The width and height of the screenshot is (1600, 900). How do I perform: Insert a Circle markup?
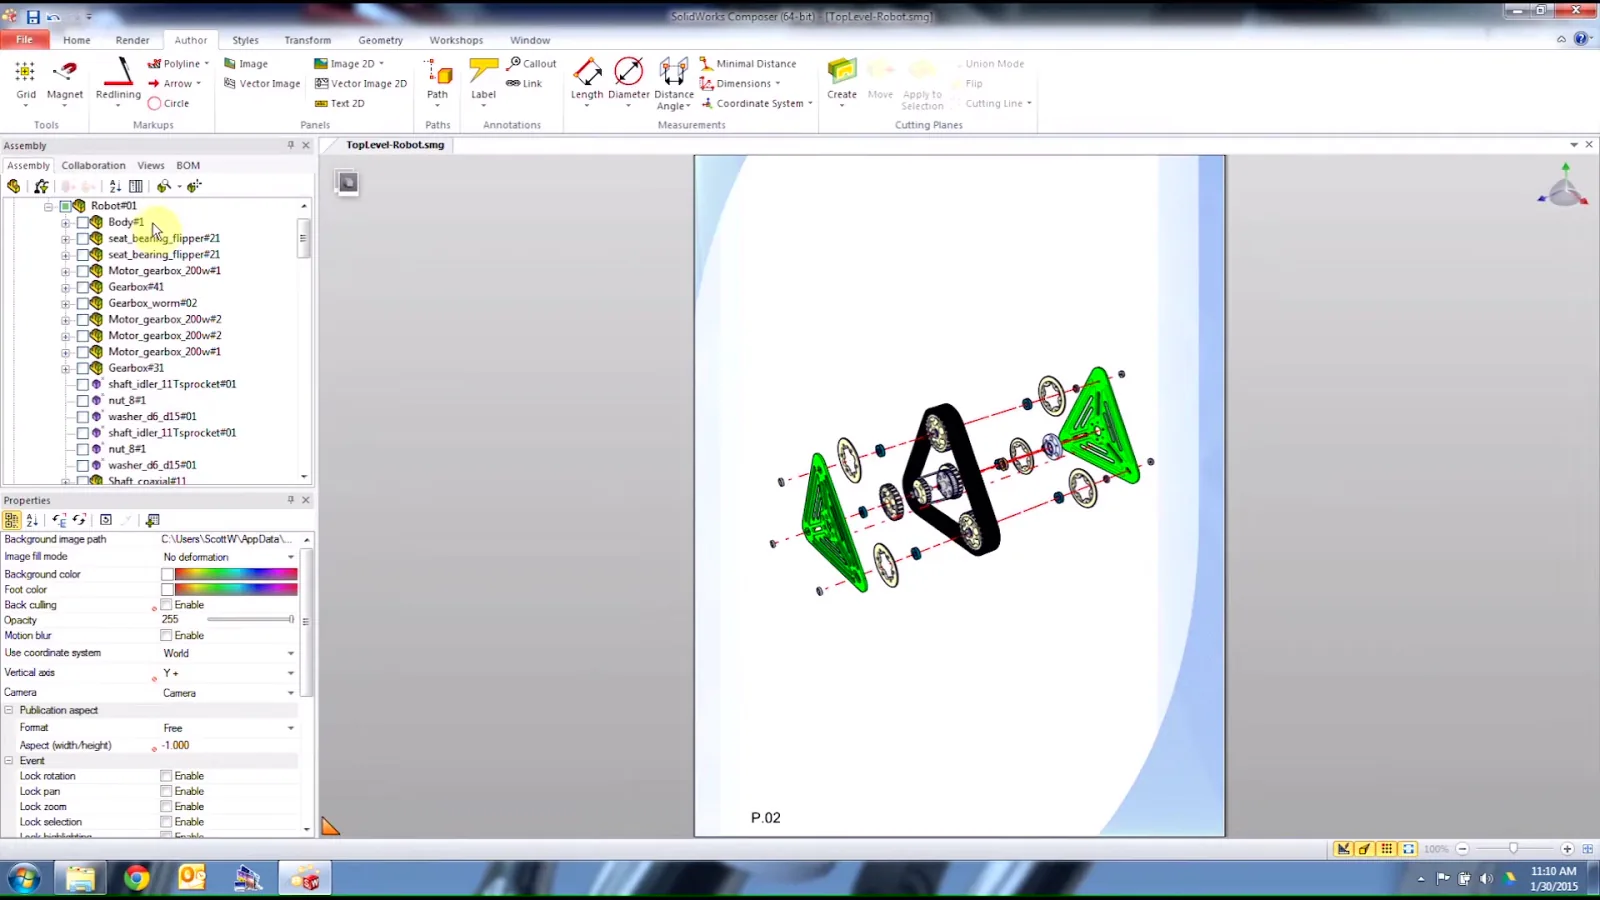pos(168,103)
